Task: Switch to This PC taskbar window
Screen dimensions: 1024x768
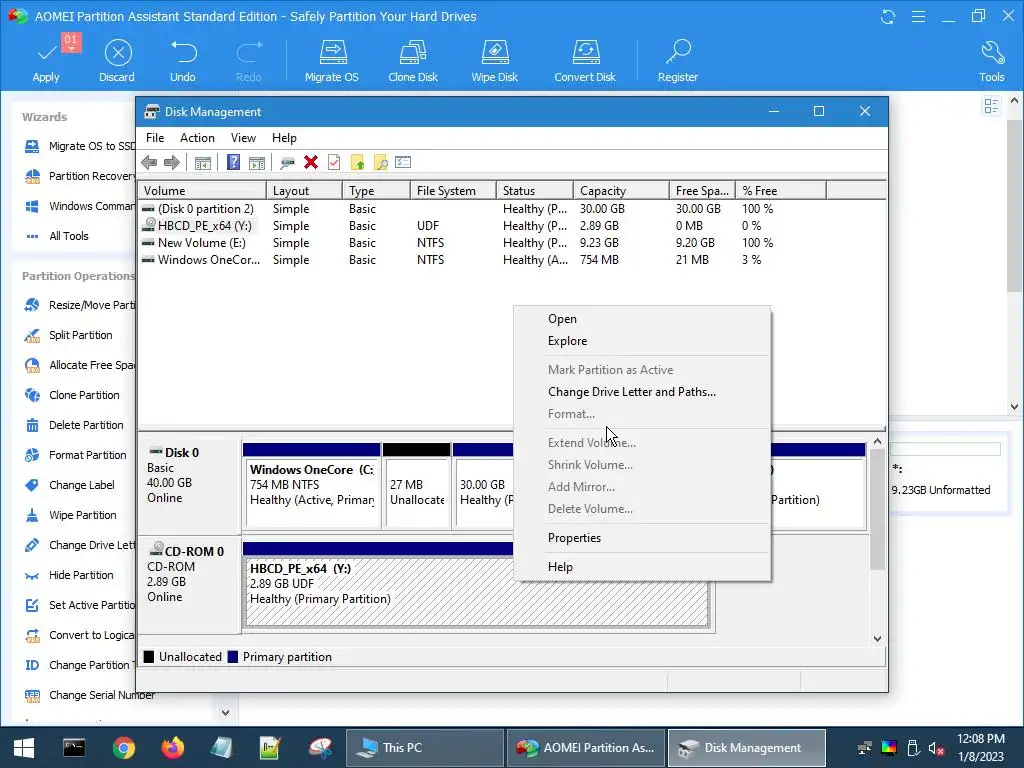Action: point(424,748)
